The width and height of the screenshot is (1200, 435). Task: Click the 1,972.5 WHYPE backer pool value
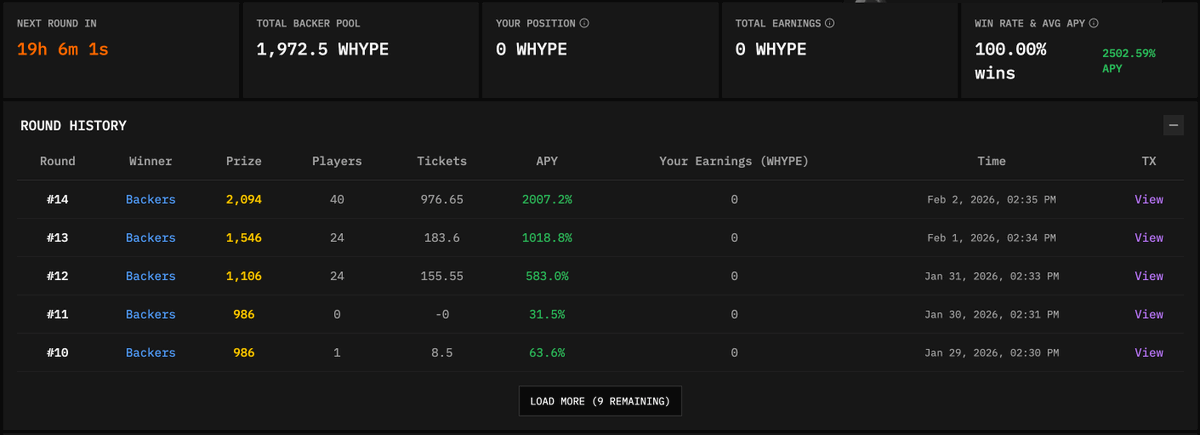[322, 48]
